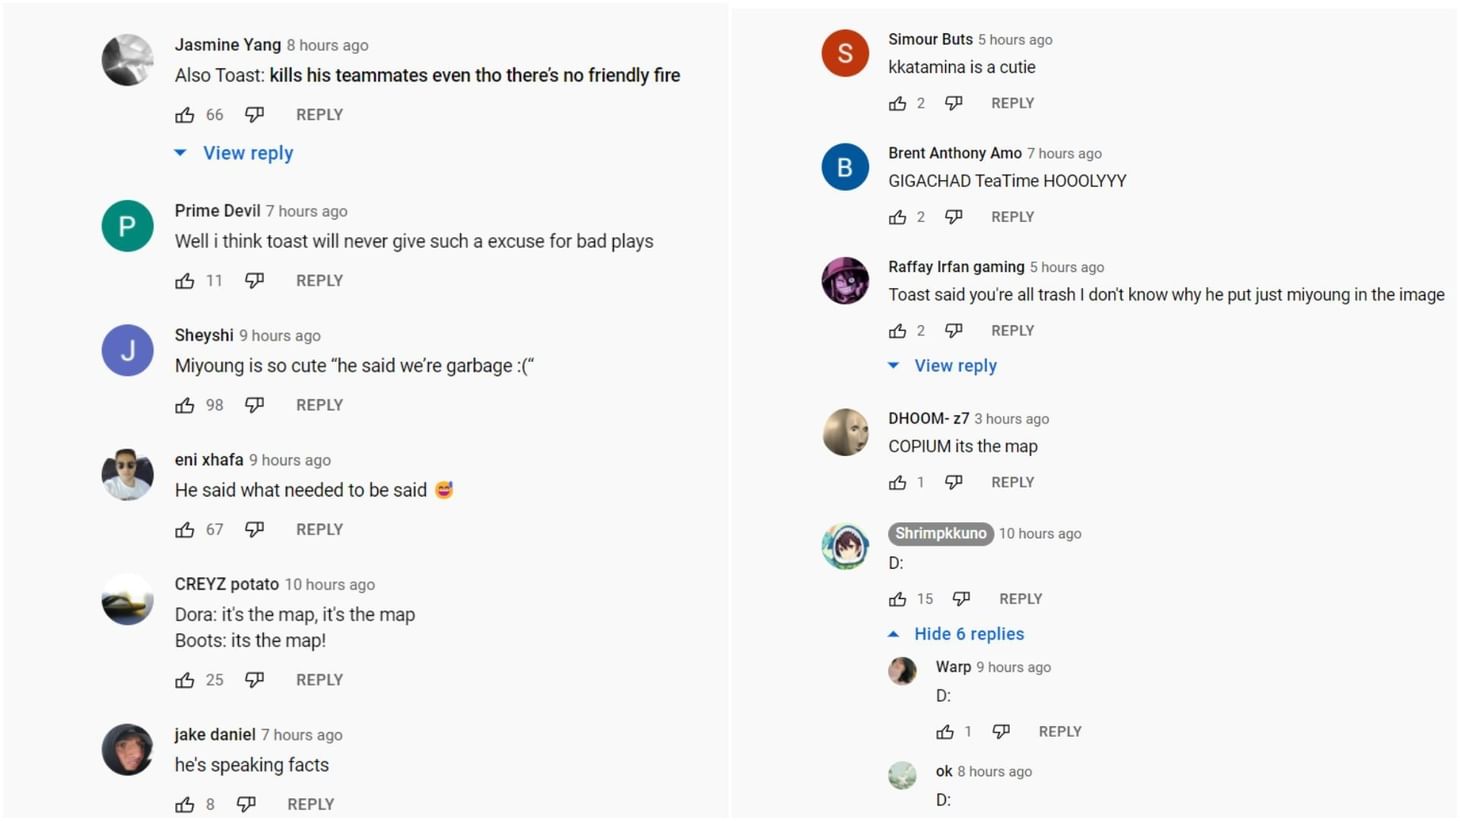Show replies to Raffay Irfan gaming's comment

pyautogui.click(x=955, y=365)
